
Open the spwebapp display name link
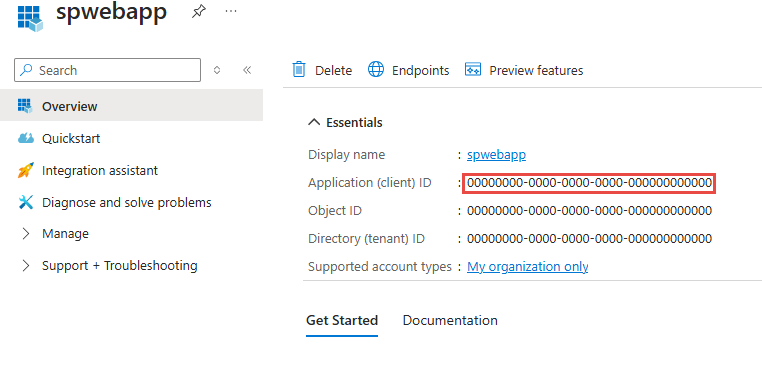pos(496,155)
